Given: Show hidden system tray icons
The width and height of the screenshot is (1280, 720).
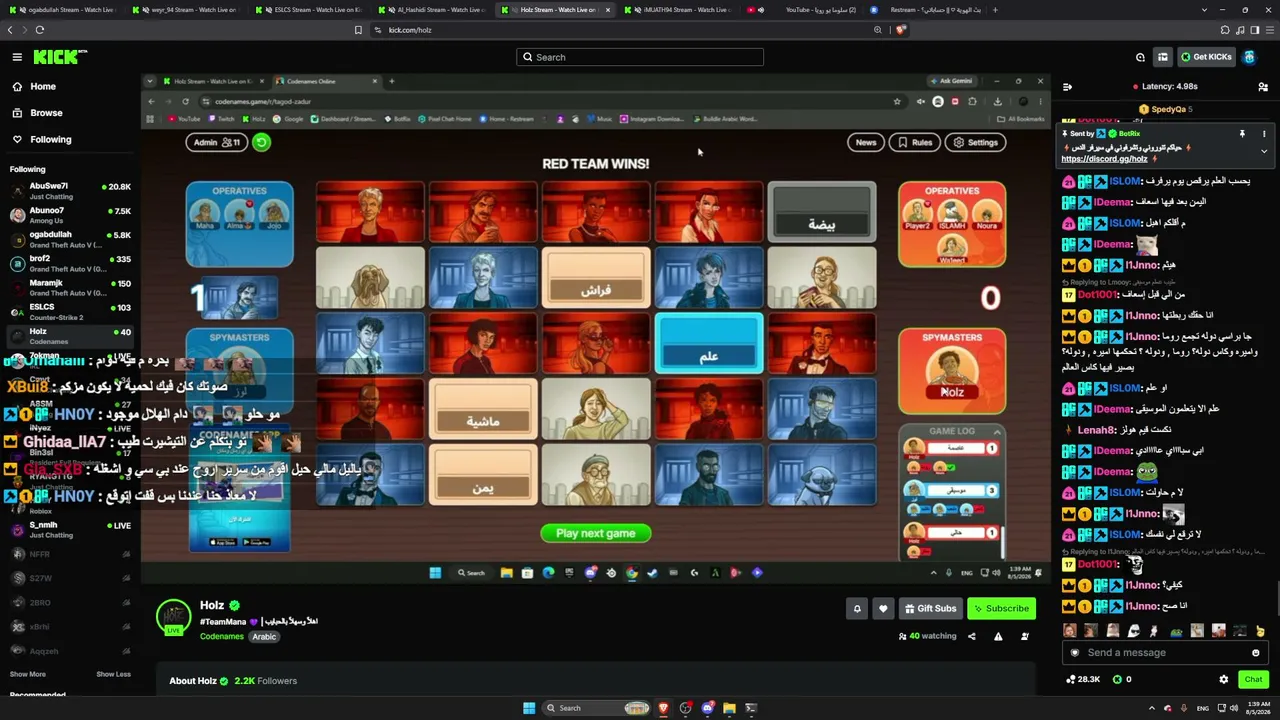Looking at the screenshot, I should [1151, 708].
